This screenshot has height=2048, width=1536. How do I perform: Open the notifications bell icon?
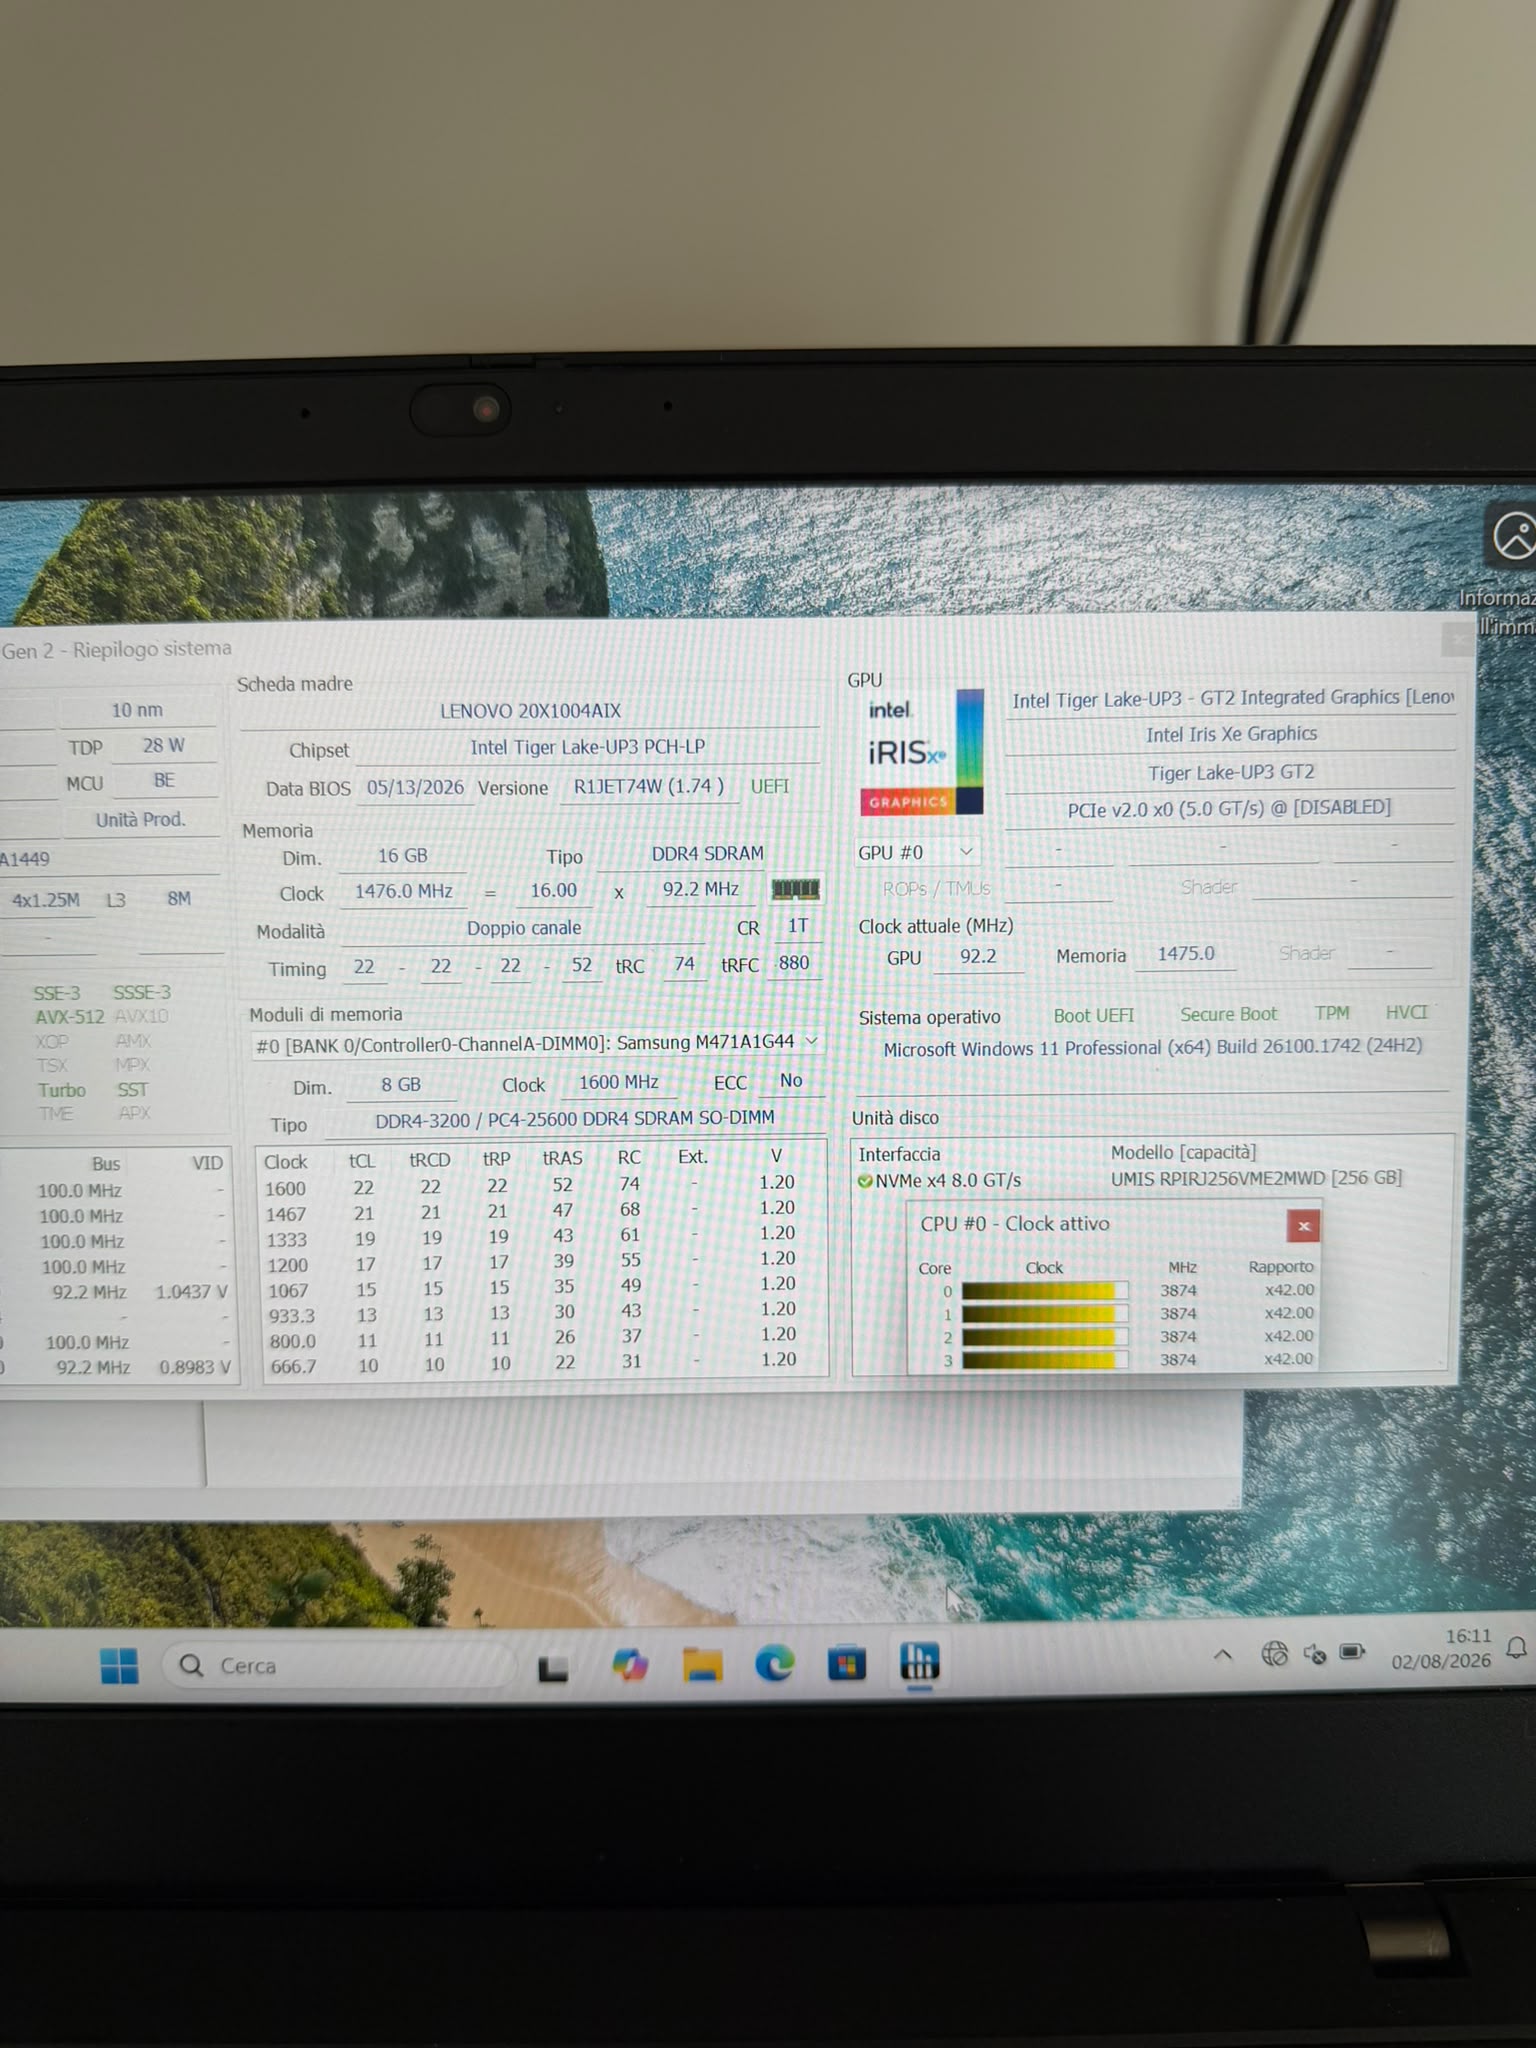(x=1516, y=1648)
